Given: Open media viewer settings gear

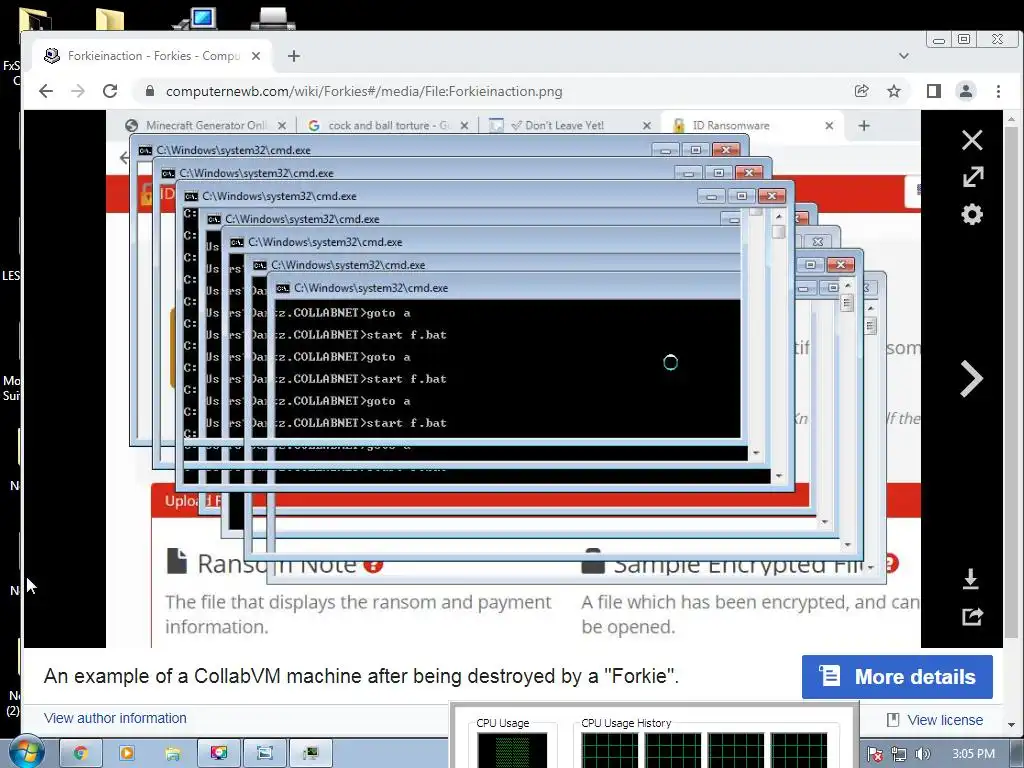Looking at the screenshot, I should pyautogui.click(x=972, y=214).
